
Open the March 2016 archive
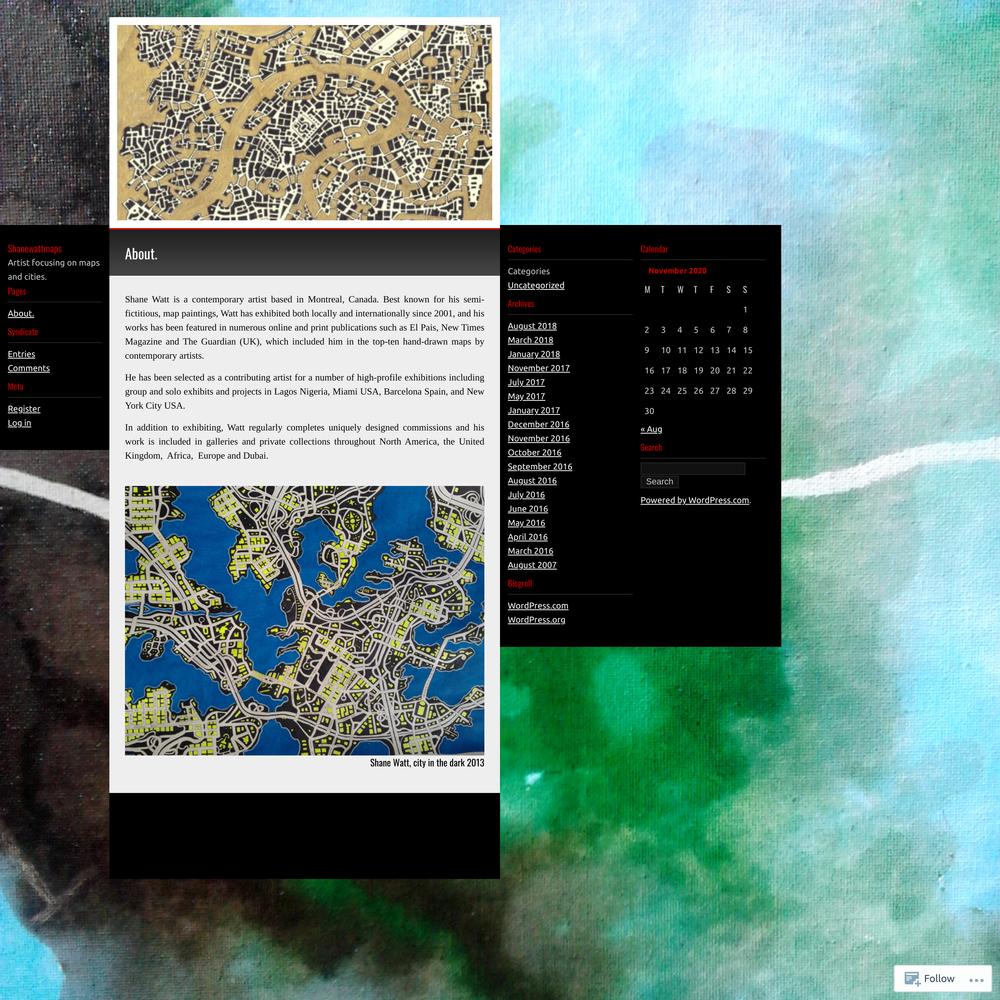pyautogui.click(x=531, y=551)
